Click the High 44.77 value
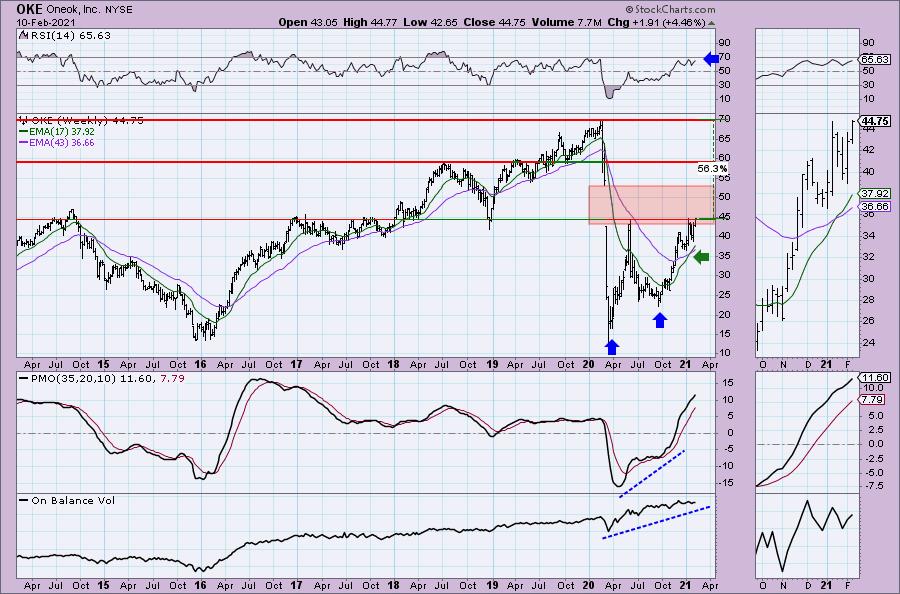 coord(370,22)
